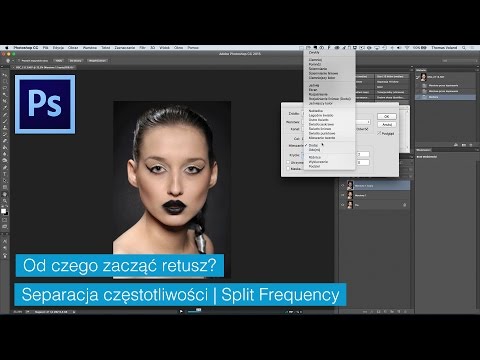Choose Nakładka blend mode from list
Image resolution: width=480 pixels, height=360 pixels.
click(x=315, y=111)
